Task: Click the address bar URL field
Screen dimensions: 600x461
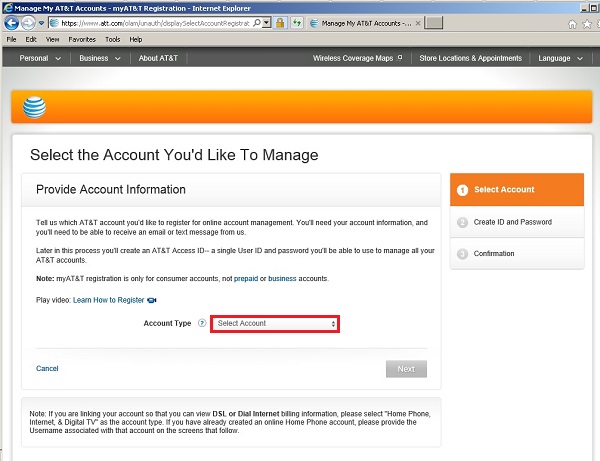Action: click(155, 23)
